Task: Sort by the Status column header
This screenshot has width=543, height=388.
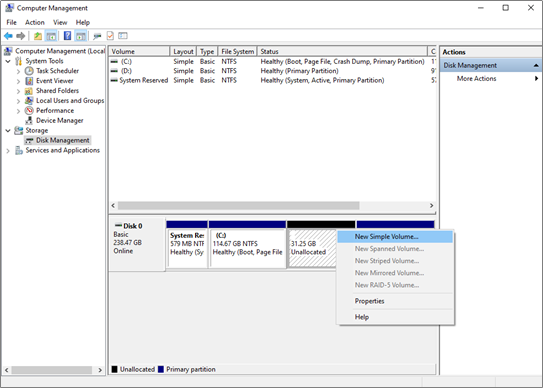Action: [x=342, y=52]
